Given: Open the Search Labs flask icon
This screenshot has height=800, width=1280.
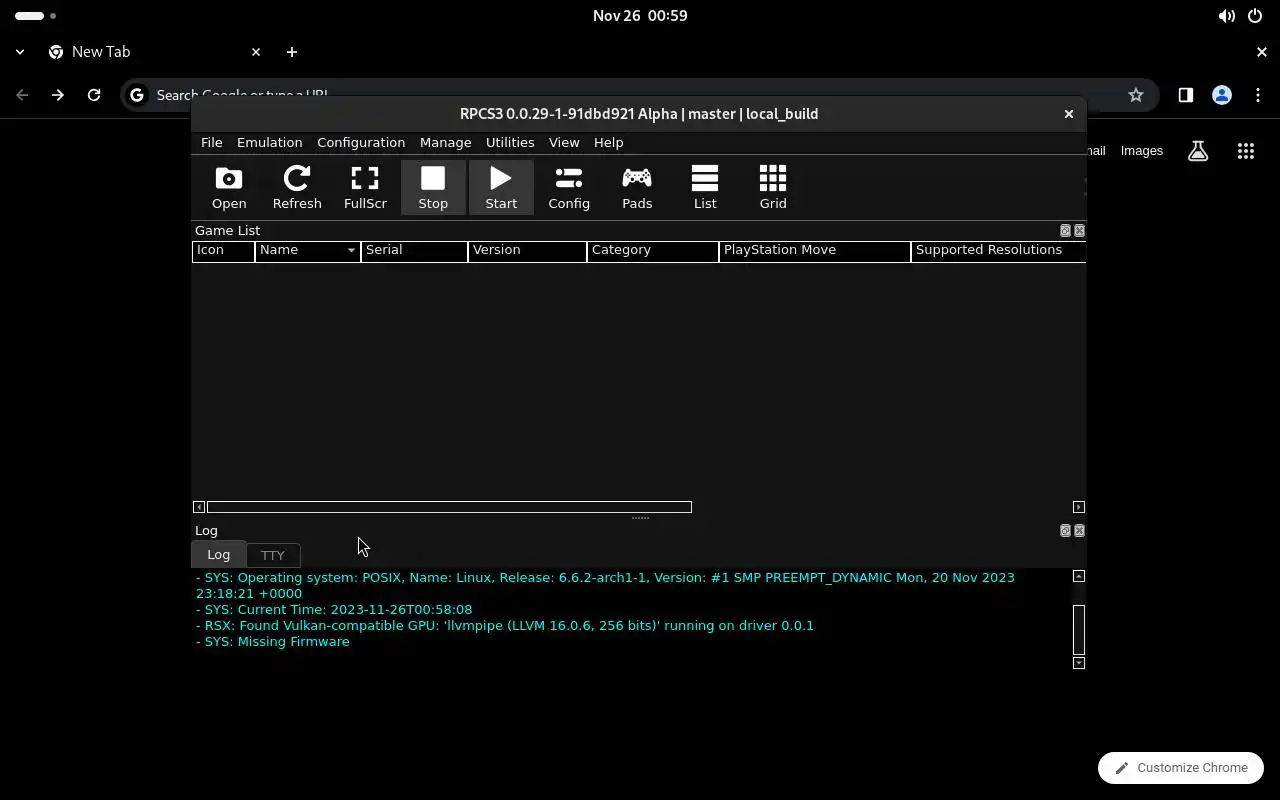Looking at the screenshot, I should (1198, 151).
